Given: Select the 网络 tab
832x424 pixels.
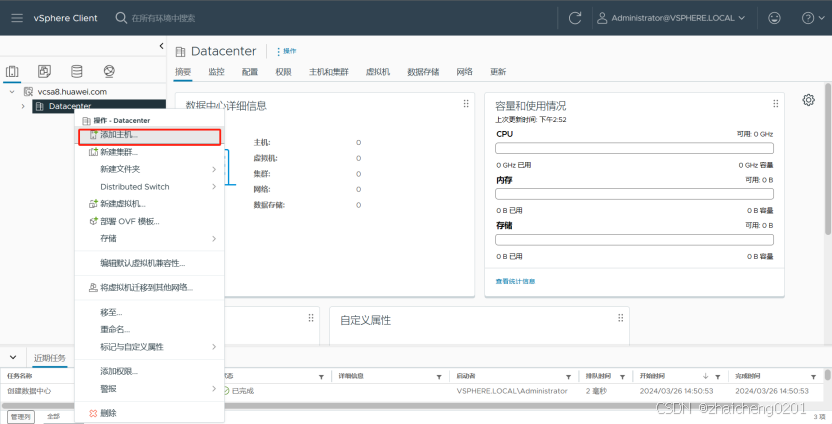Looking at the screenshot, I should click(x=464, y=72).
